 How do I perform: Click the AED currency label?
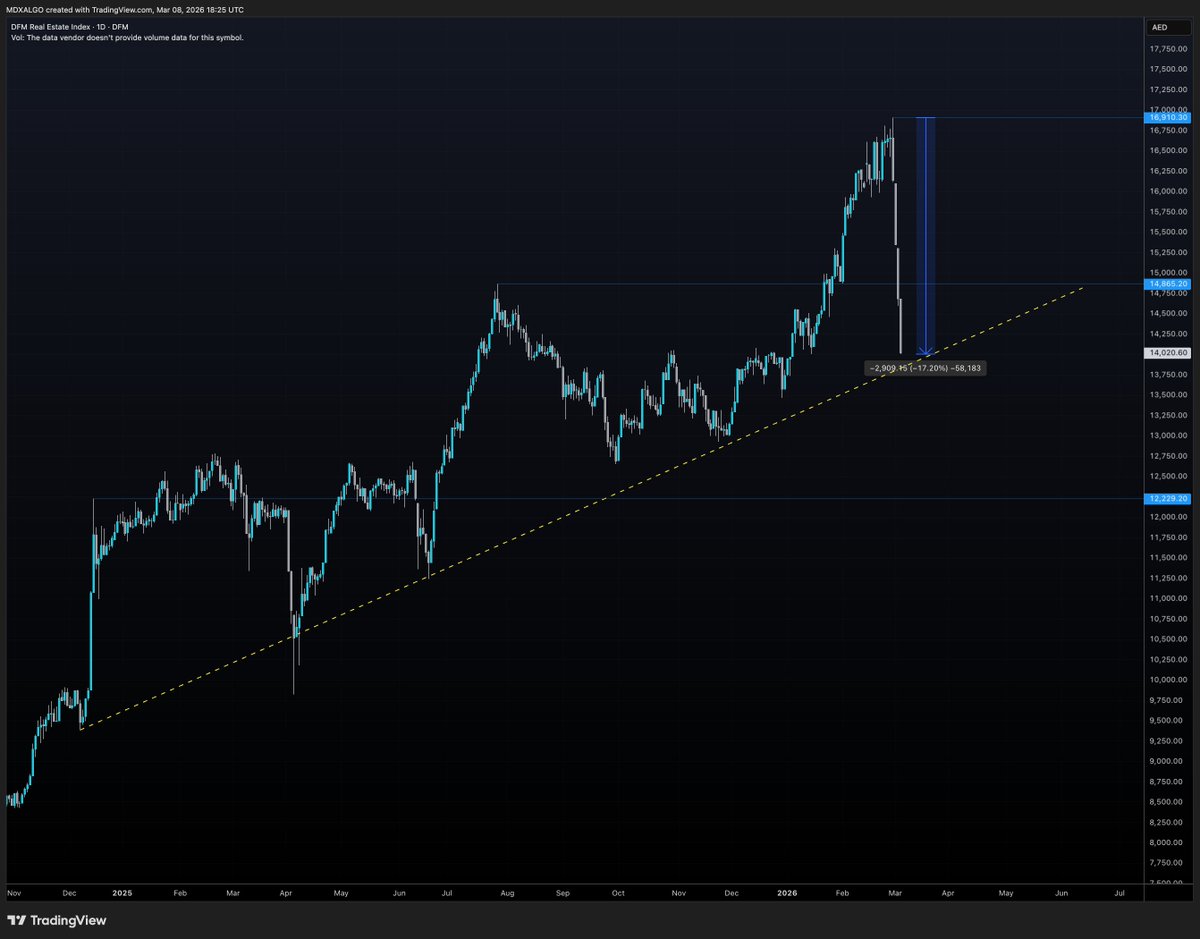(x=1170, y=30)
